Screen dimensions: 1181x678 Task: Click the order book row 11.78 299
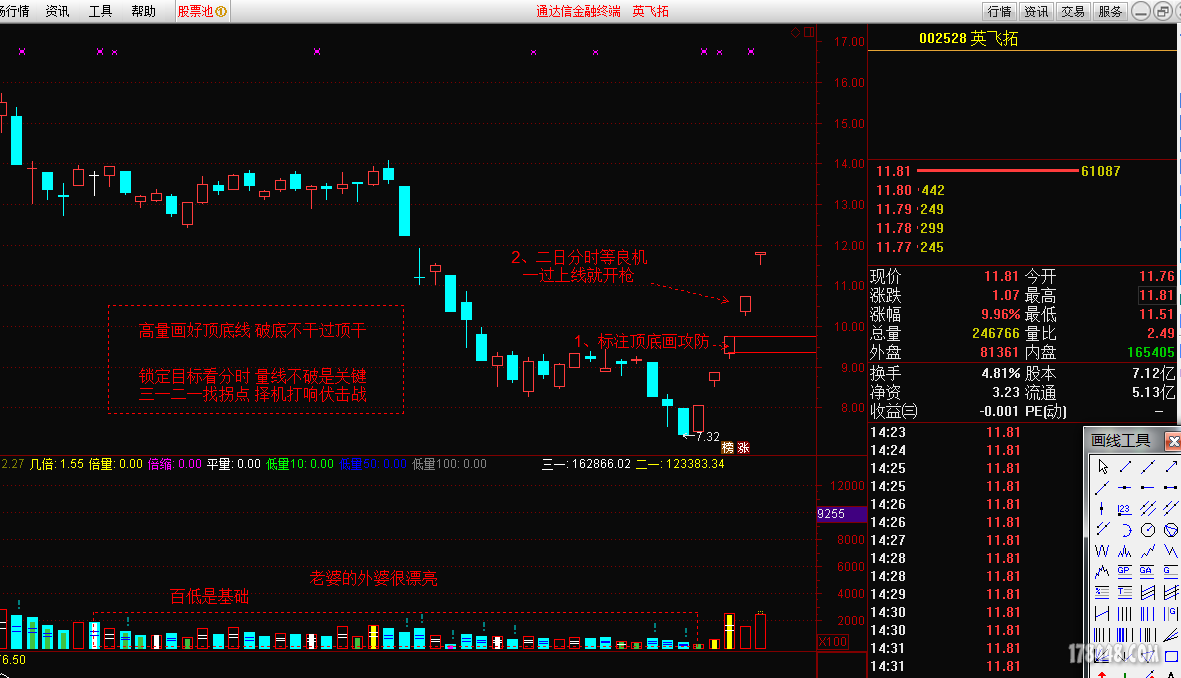[910, 228]
